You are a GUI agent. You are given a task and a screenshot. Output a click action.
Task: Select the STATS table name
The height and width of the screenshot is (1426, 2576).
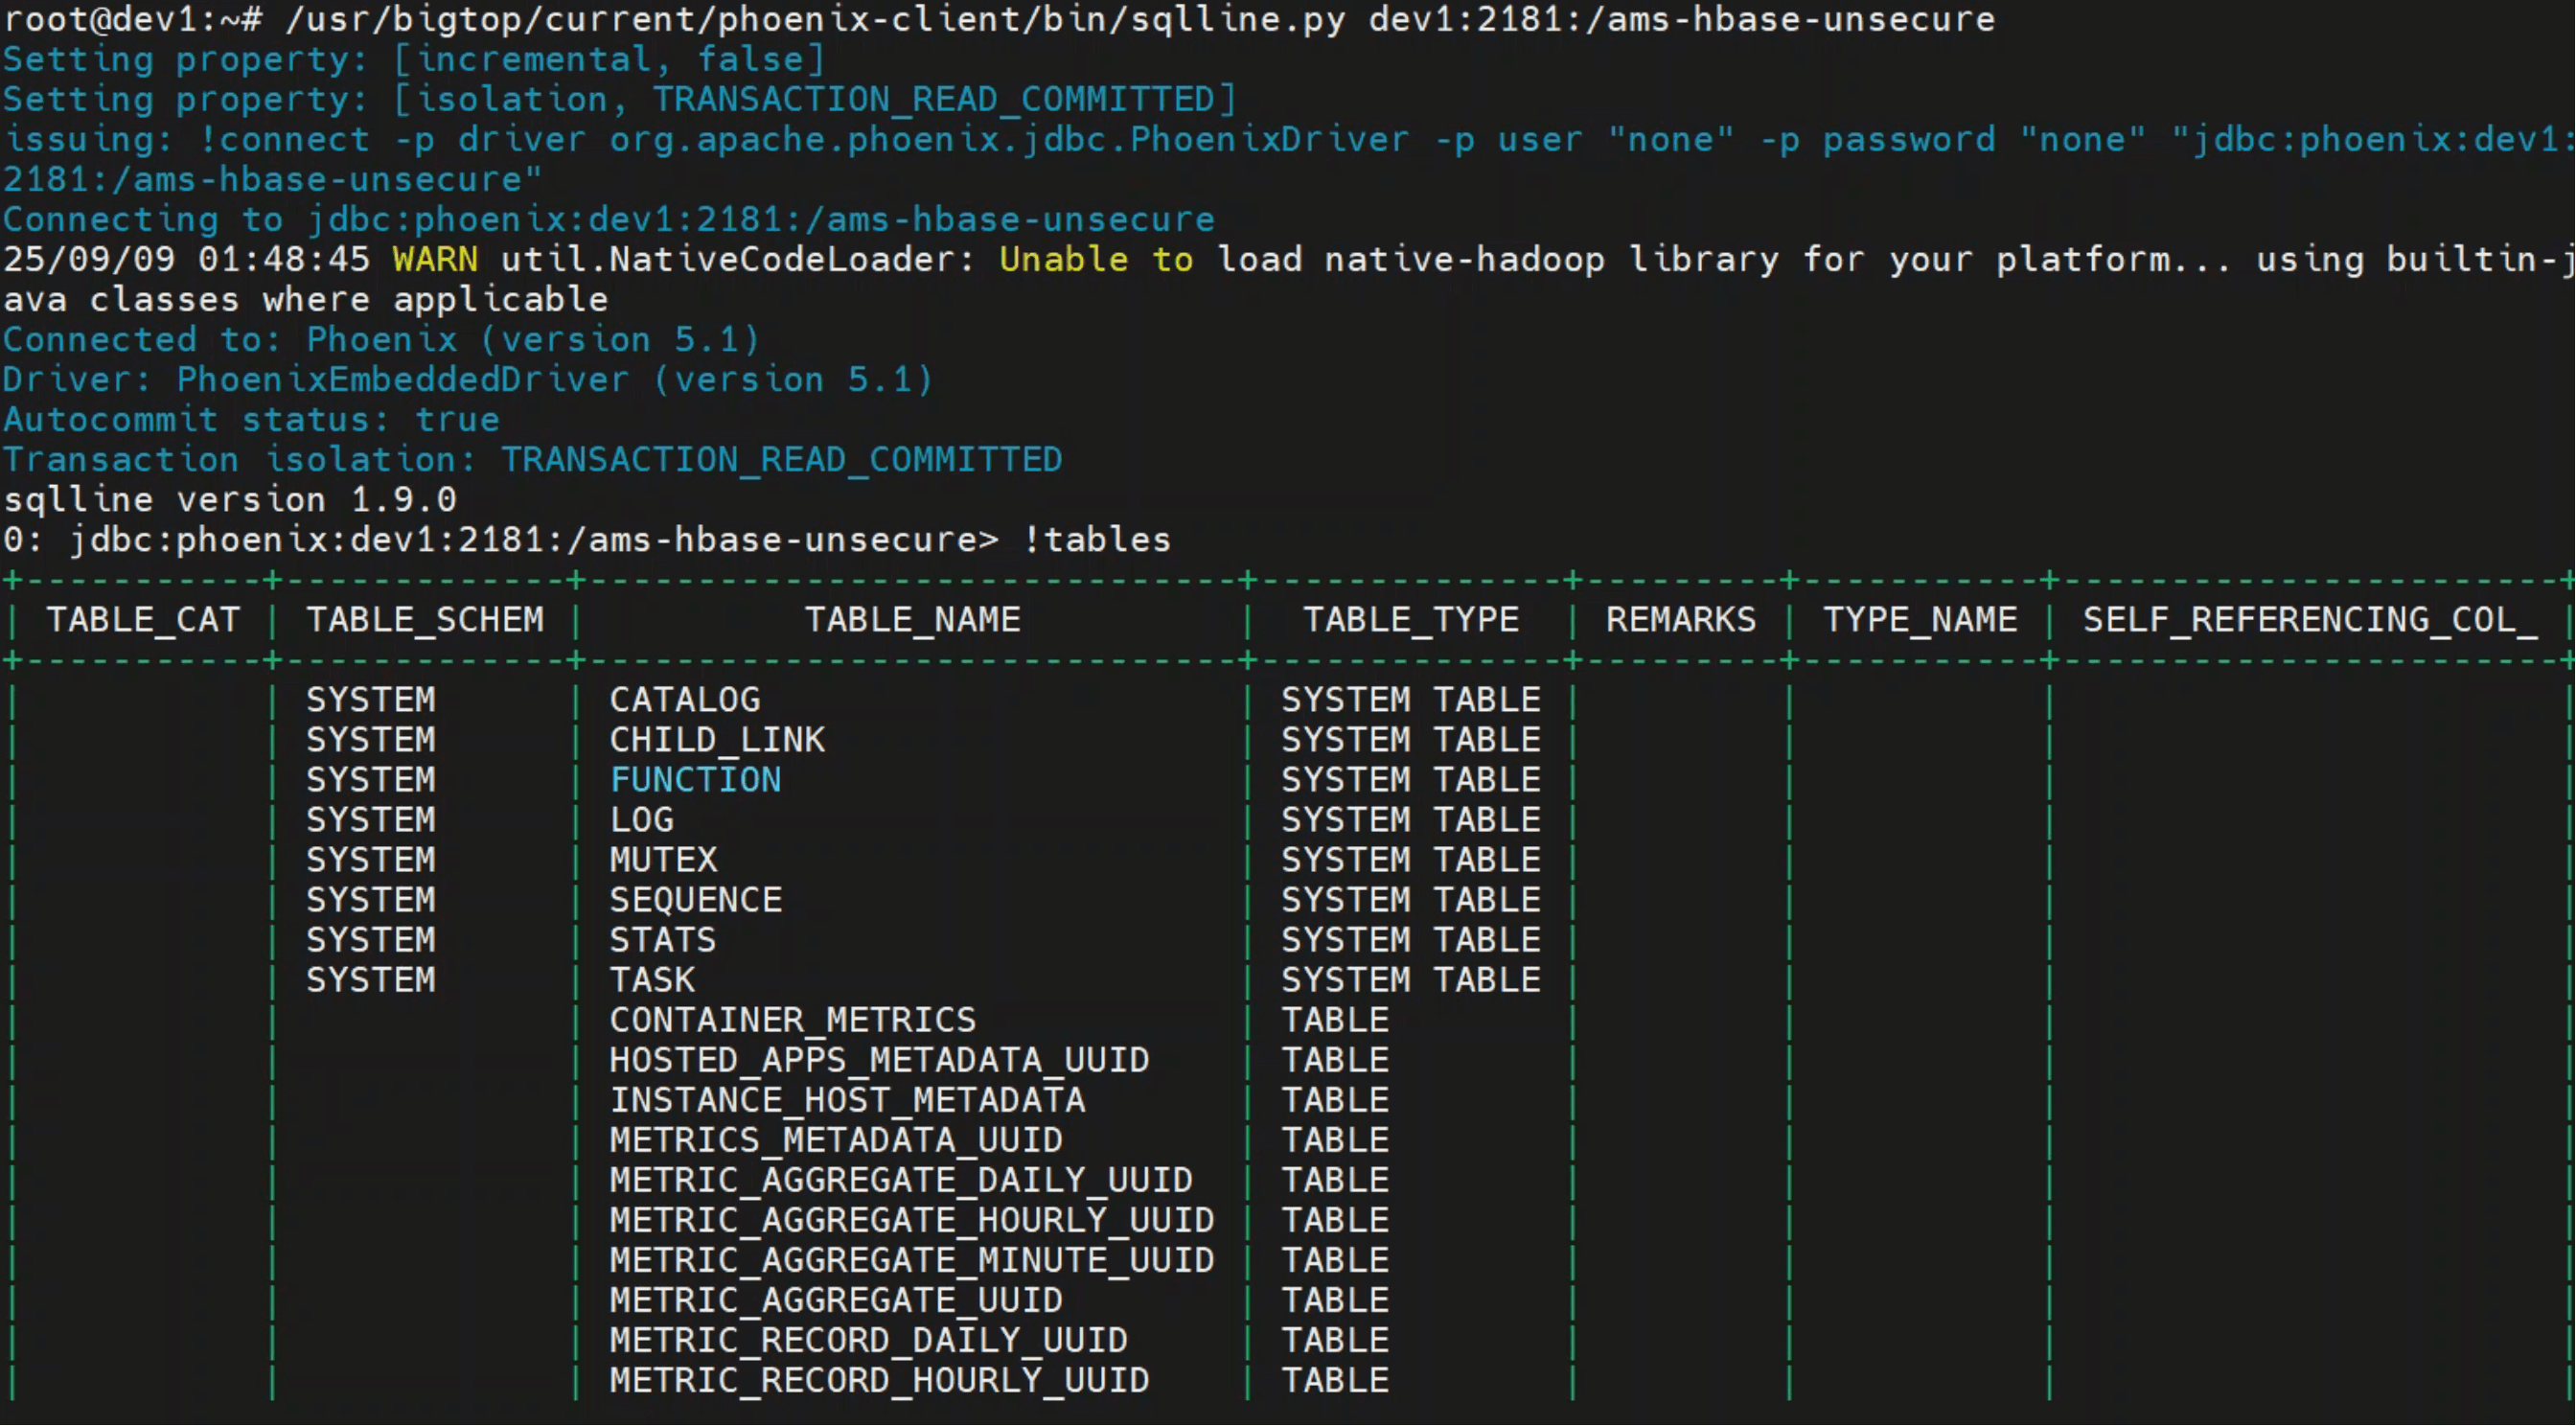pyautogui.click(x=664, y=940)
